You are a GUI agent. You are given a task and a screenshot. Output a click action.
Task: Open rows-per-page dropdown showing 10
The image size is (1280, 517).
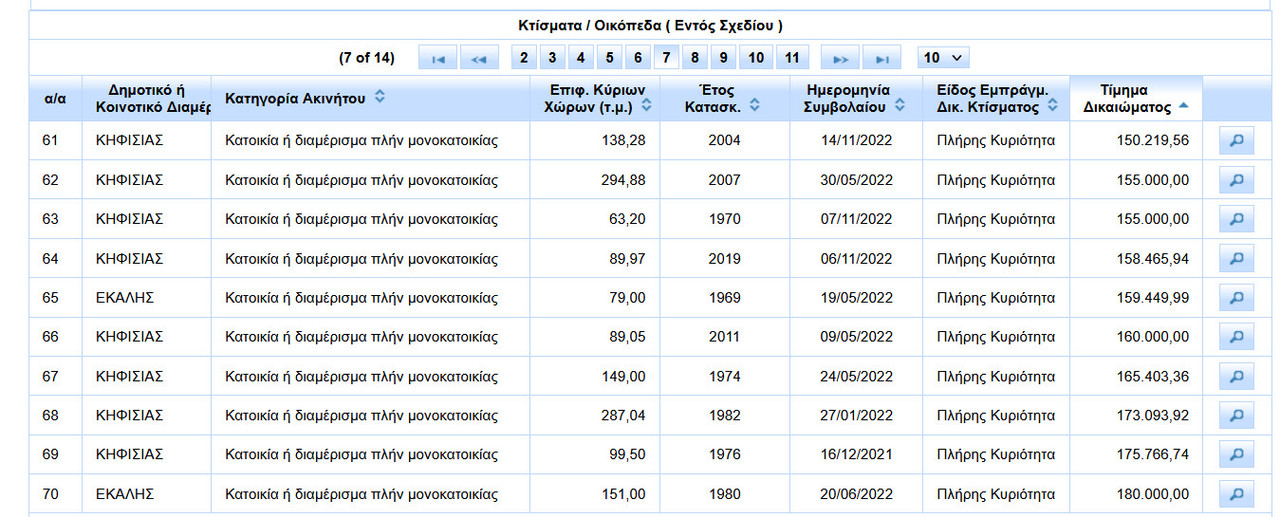pyautogui.click(x=943, y=58)
